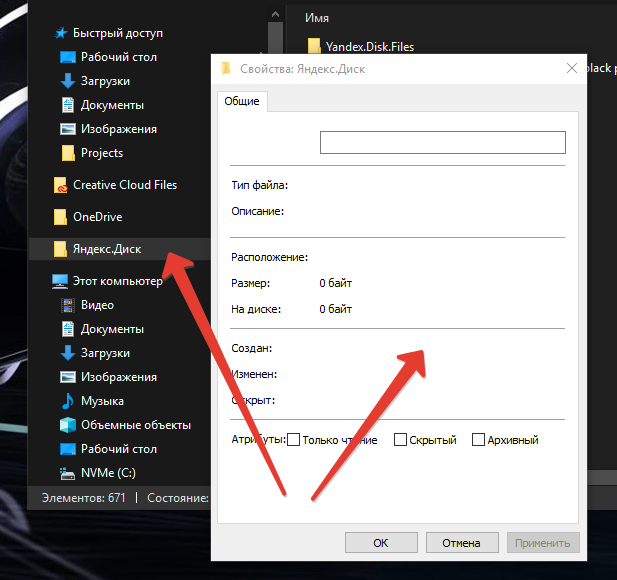
Task: Select the Projects folder in sidebar
Action: [x=102, y=153]
